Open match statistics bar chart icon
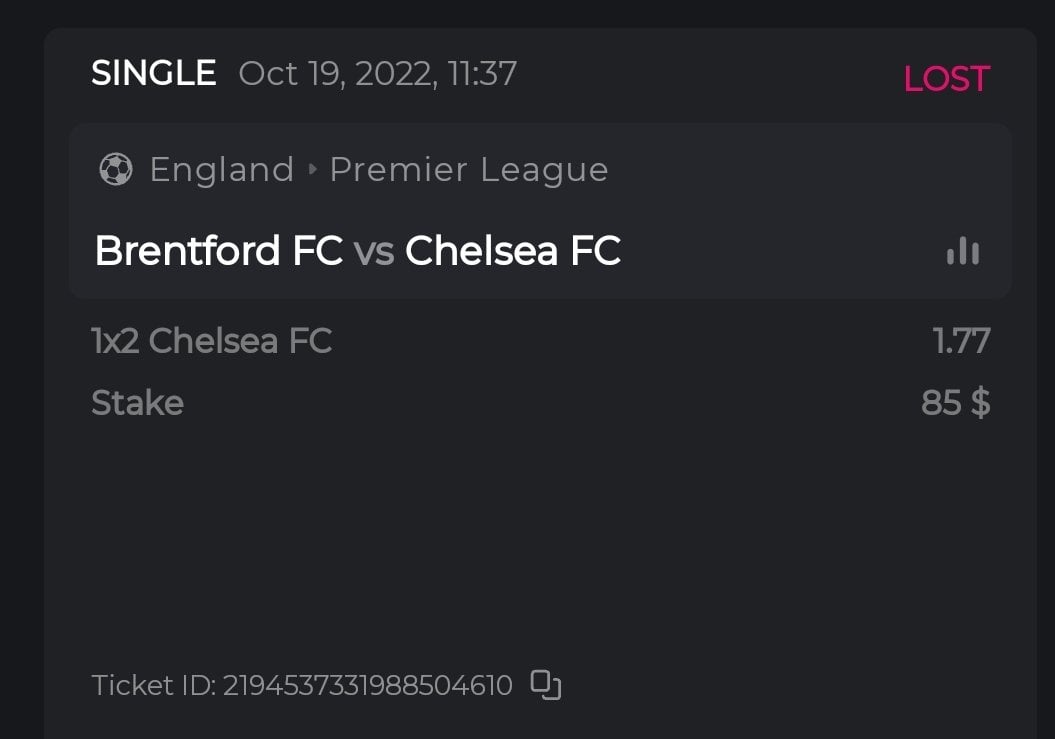 (963, 251)
